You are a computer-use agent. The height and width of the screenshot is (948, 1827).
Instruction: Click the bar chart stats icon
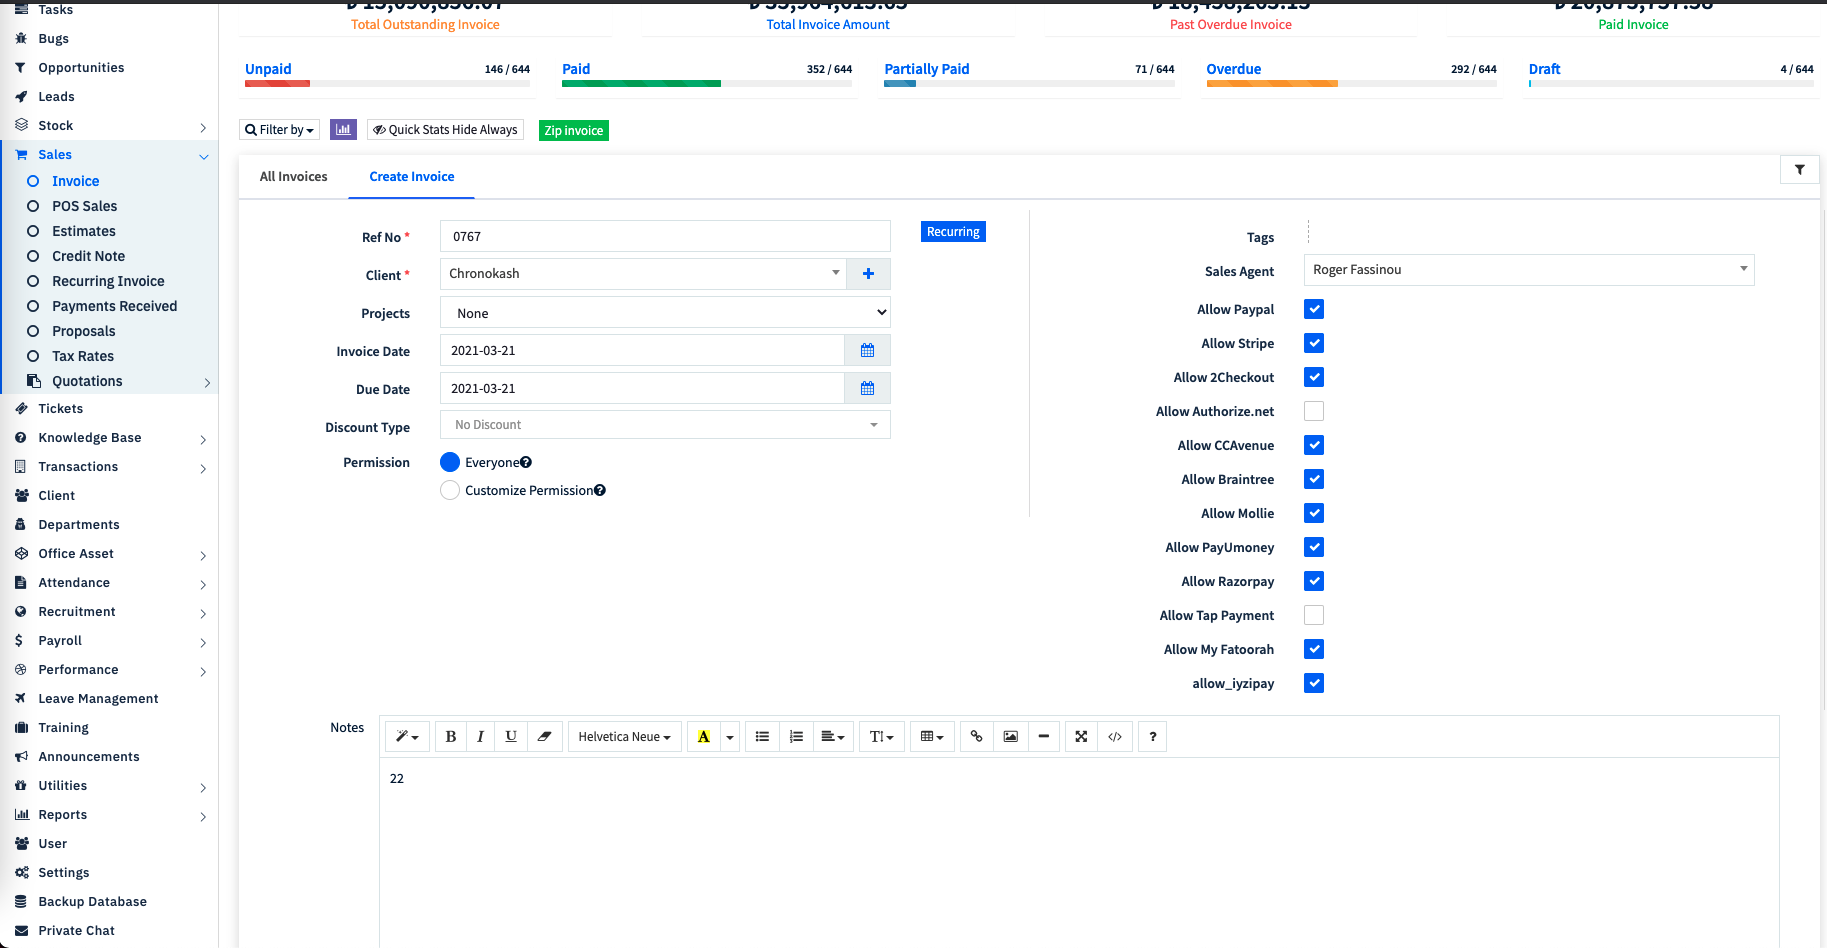tap(343, 130)
